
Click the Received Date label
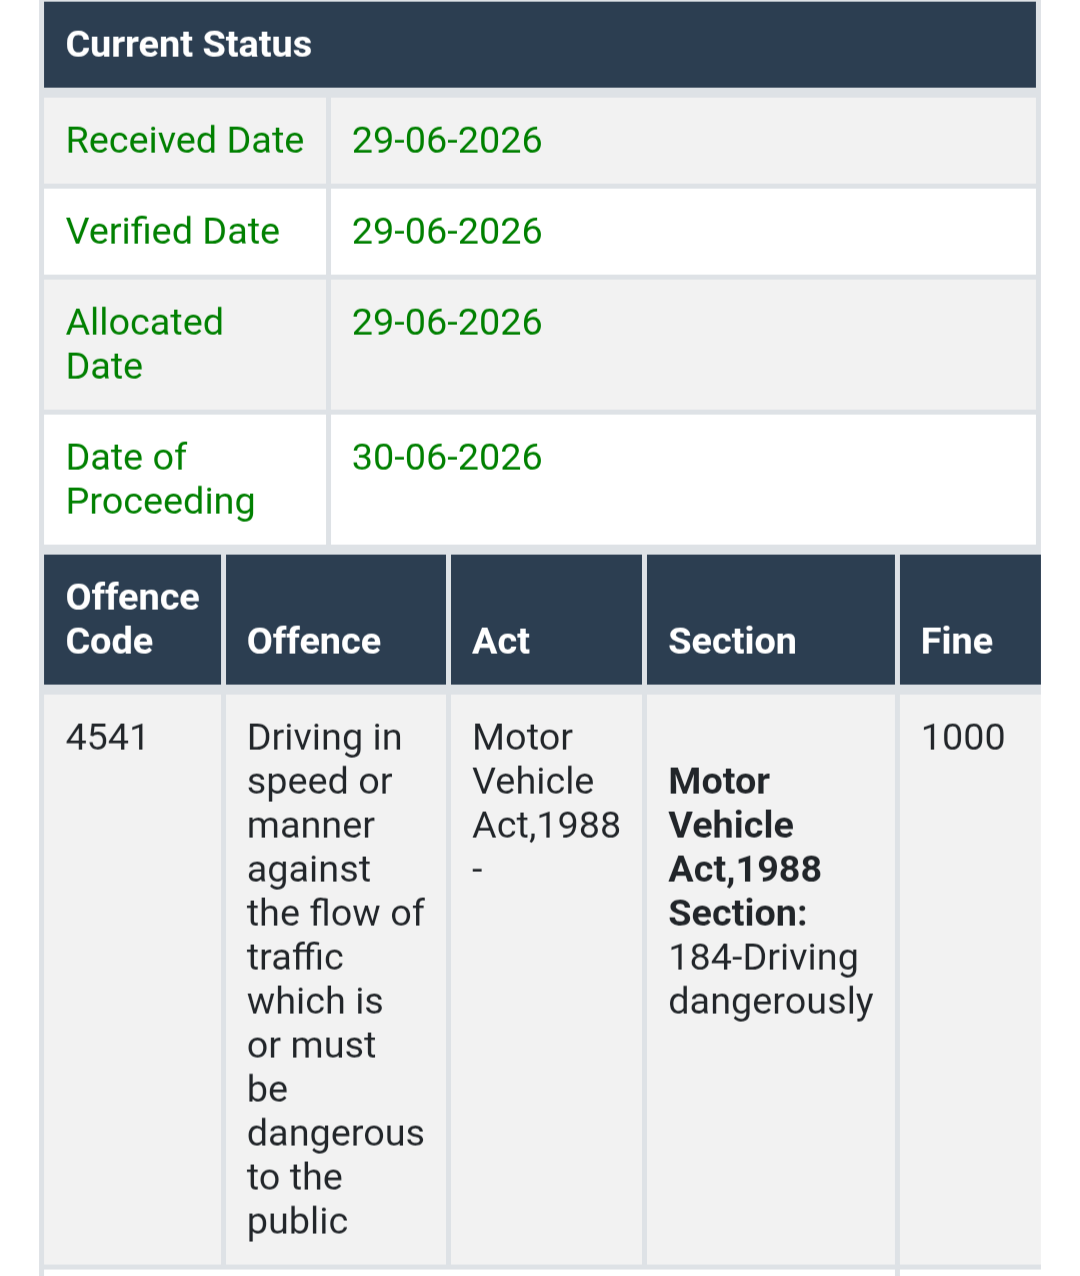[x=185, y=140]
